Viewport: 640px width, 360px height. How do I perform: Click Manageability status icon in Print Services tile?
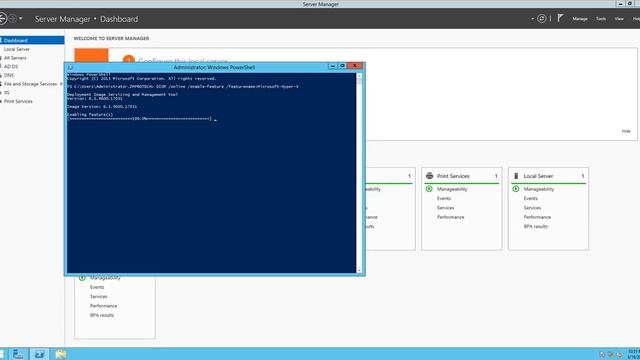[x=429, y=189]
